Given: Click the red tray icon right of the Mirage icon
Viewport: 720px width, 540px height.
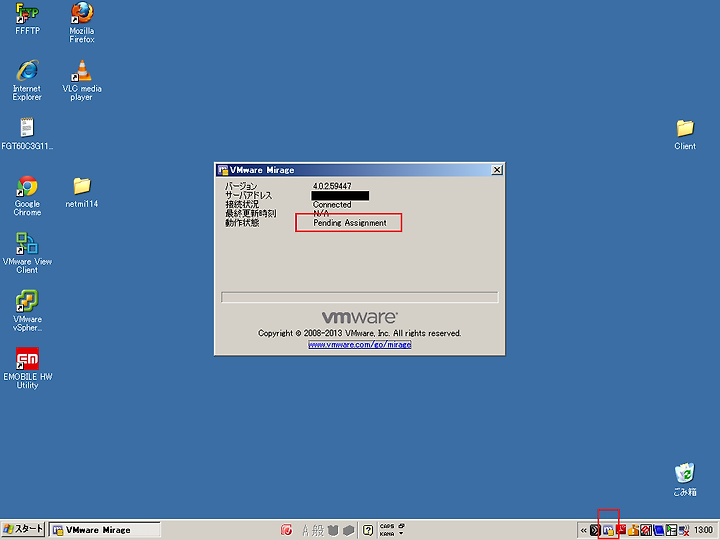Looking at the screenshot, I should 620,529.
